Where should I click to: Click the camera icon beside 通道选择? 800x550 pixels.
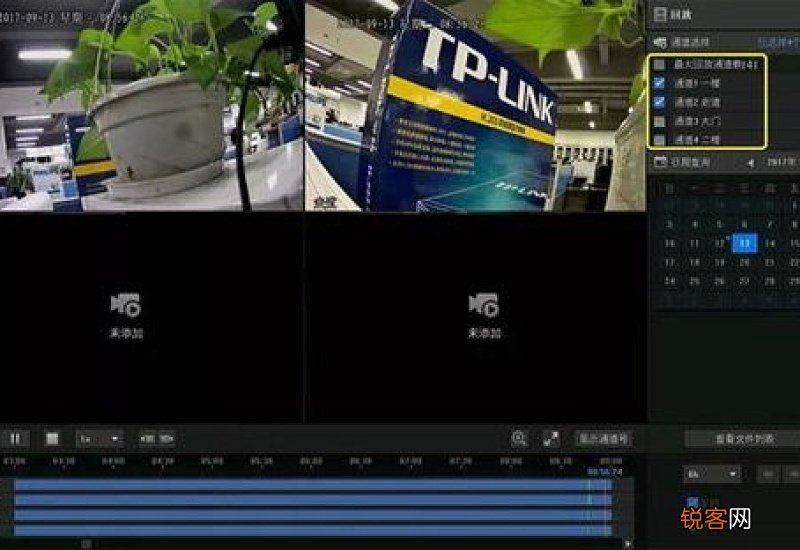click(660, 42)
